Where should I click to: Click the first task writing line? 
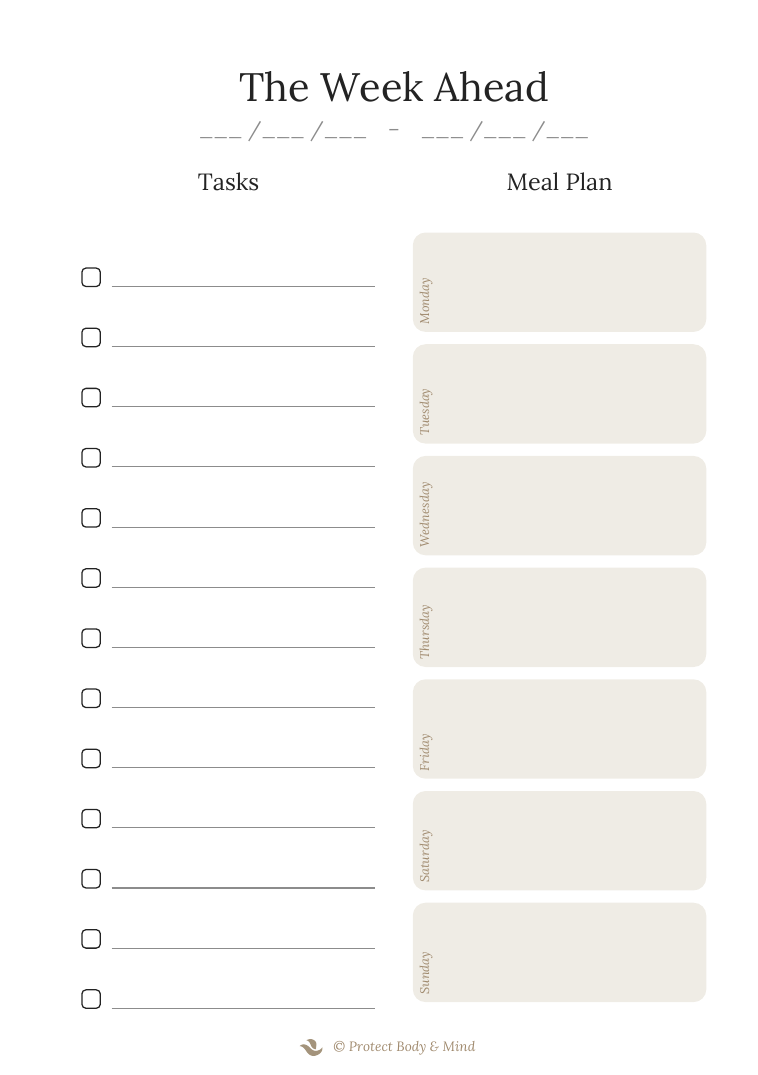(243, 286)
